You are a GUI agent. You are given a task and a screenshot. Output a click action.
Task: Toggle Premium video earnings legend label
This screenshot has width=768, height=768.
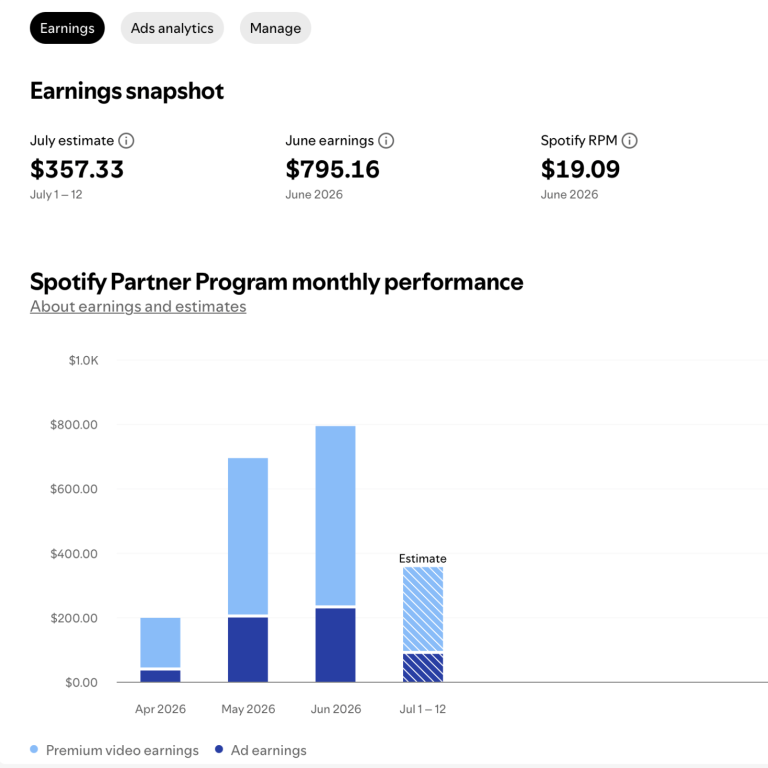(122, 750)
